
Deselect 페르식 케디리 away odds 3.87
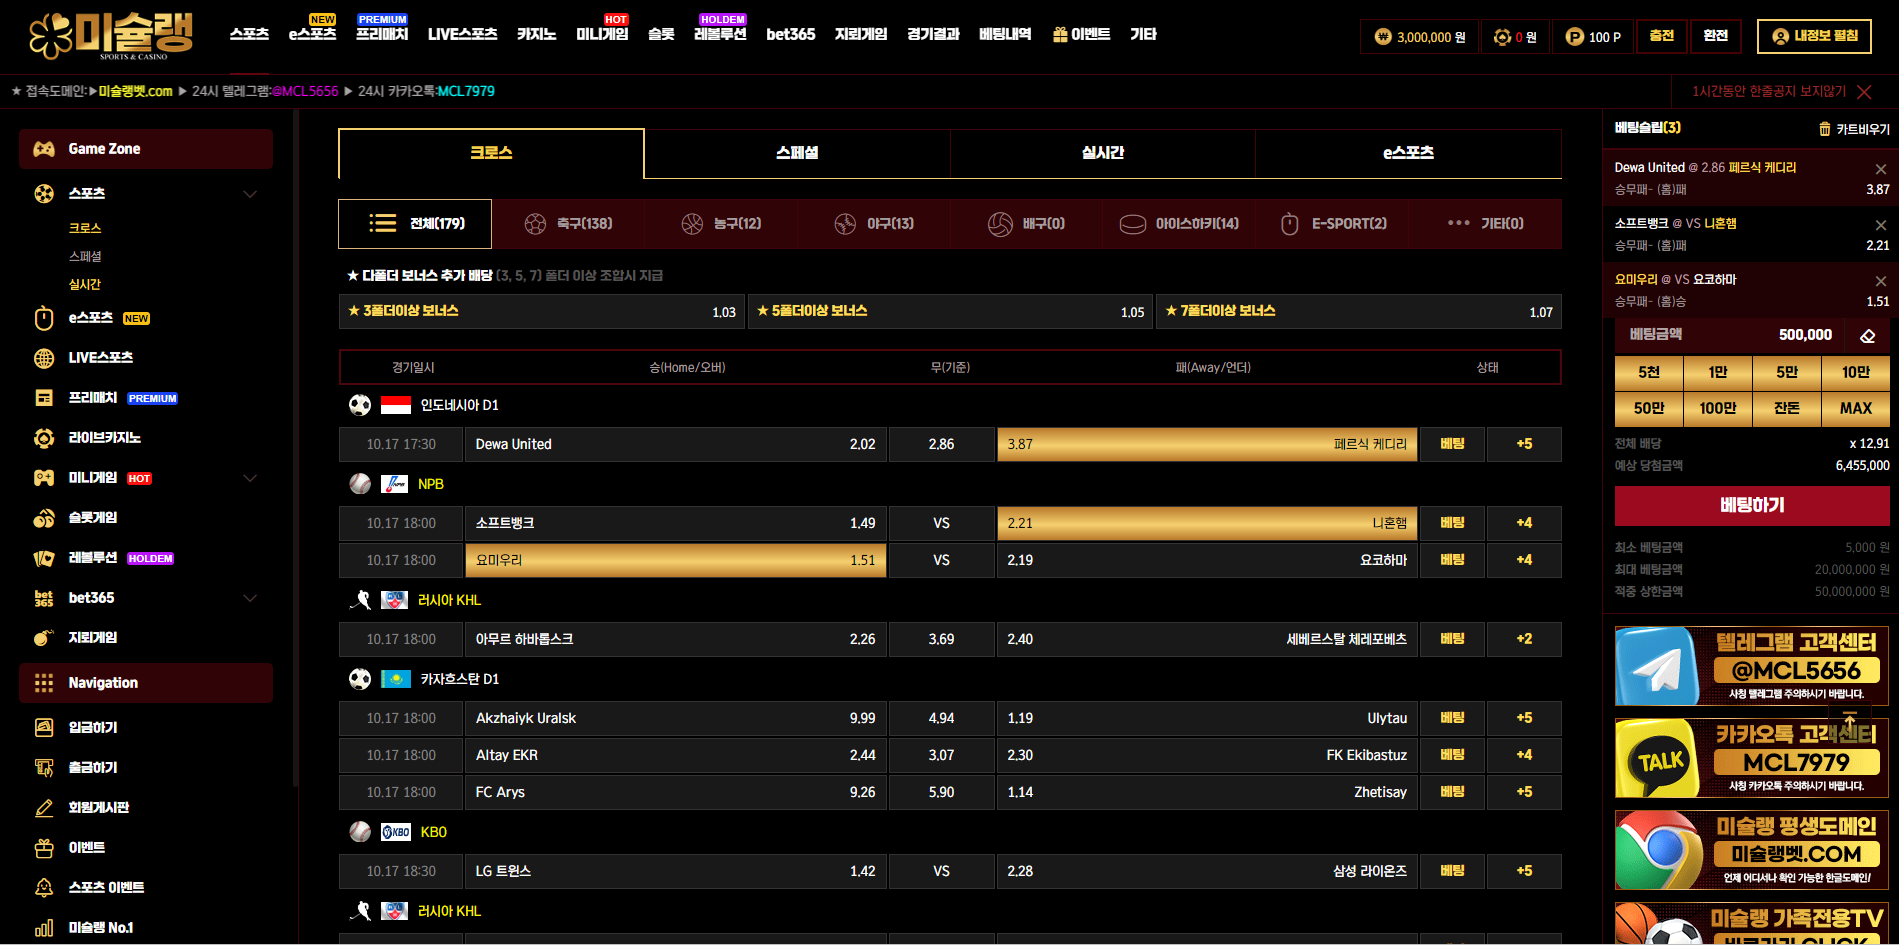1207,444
